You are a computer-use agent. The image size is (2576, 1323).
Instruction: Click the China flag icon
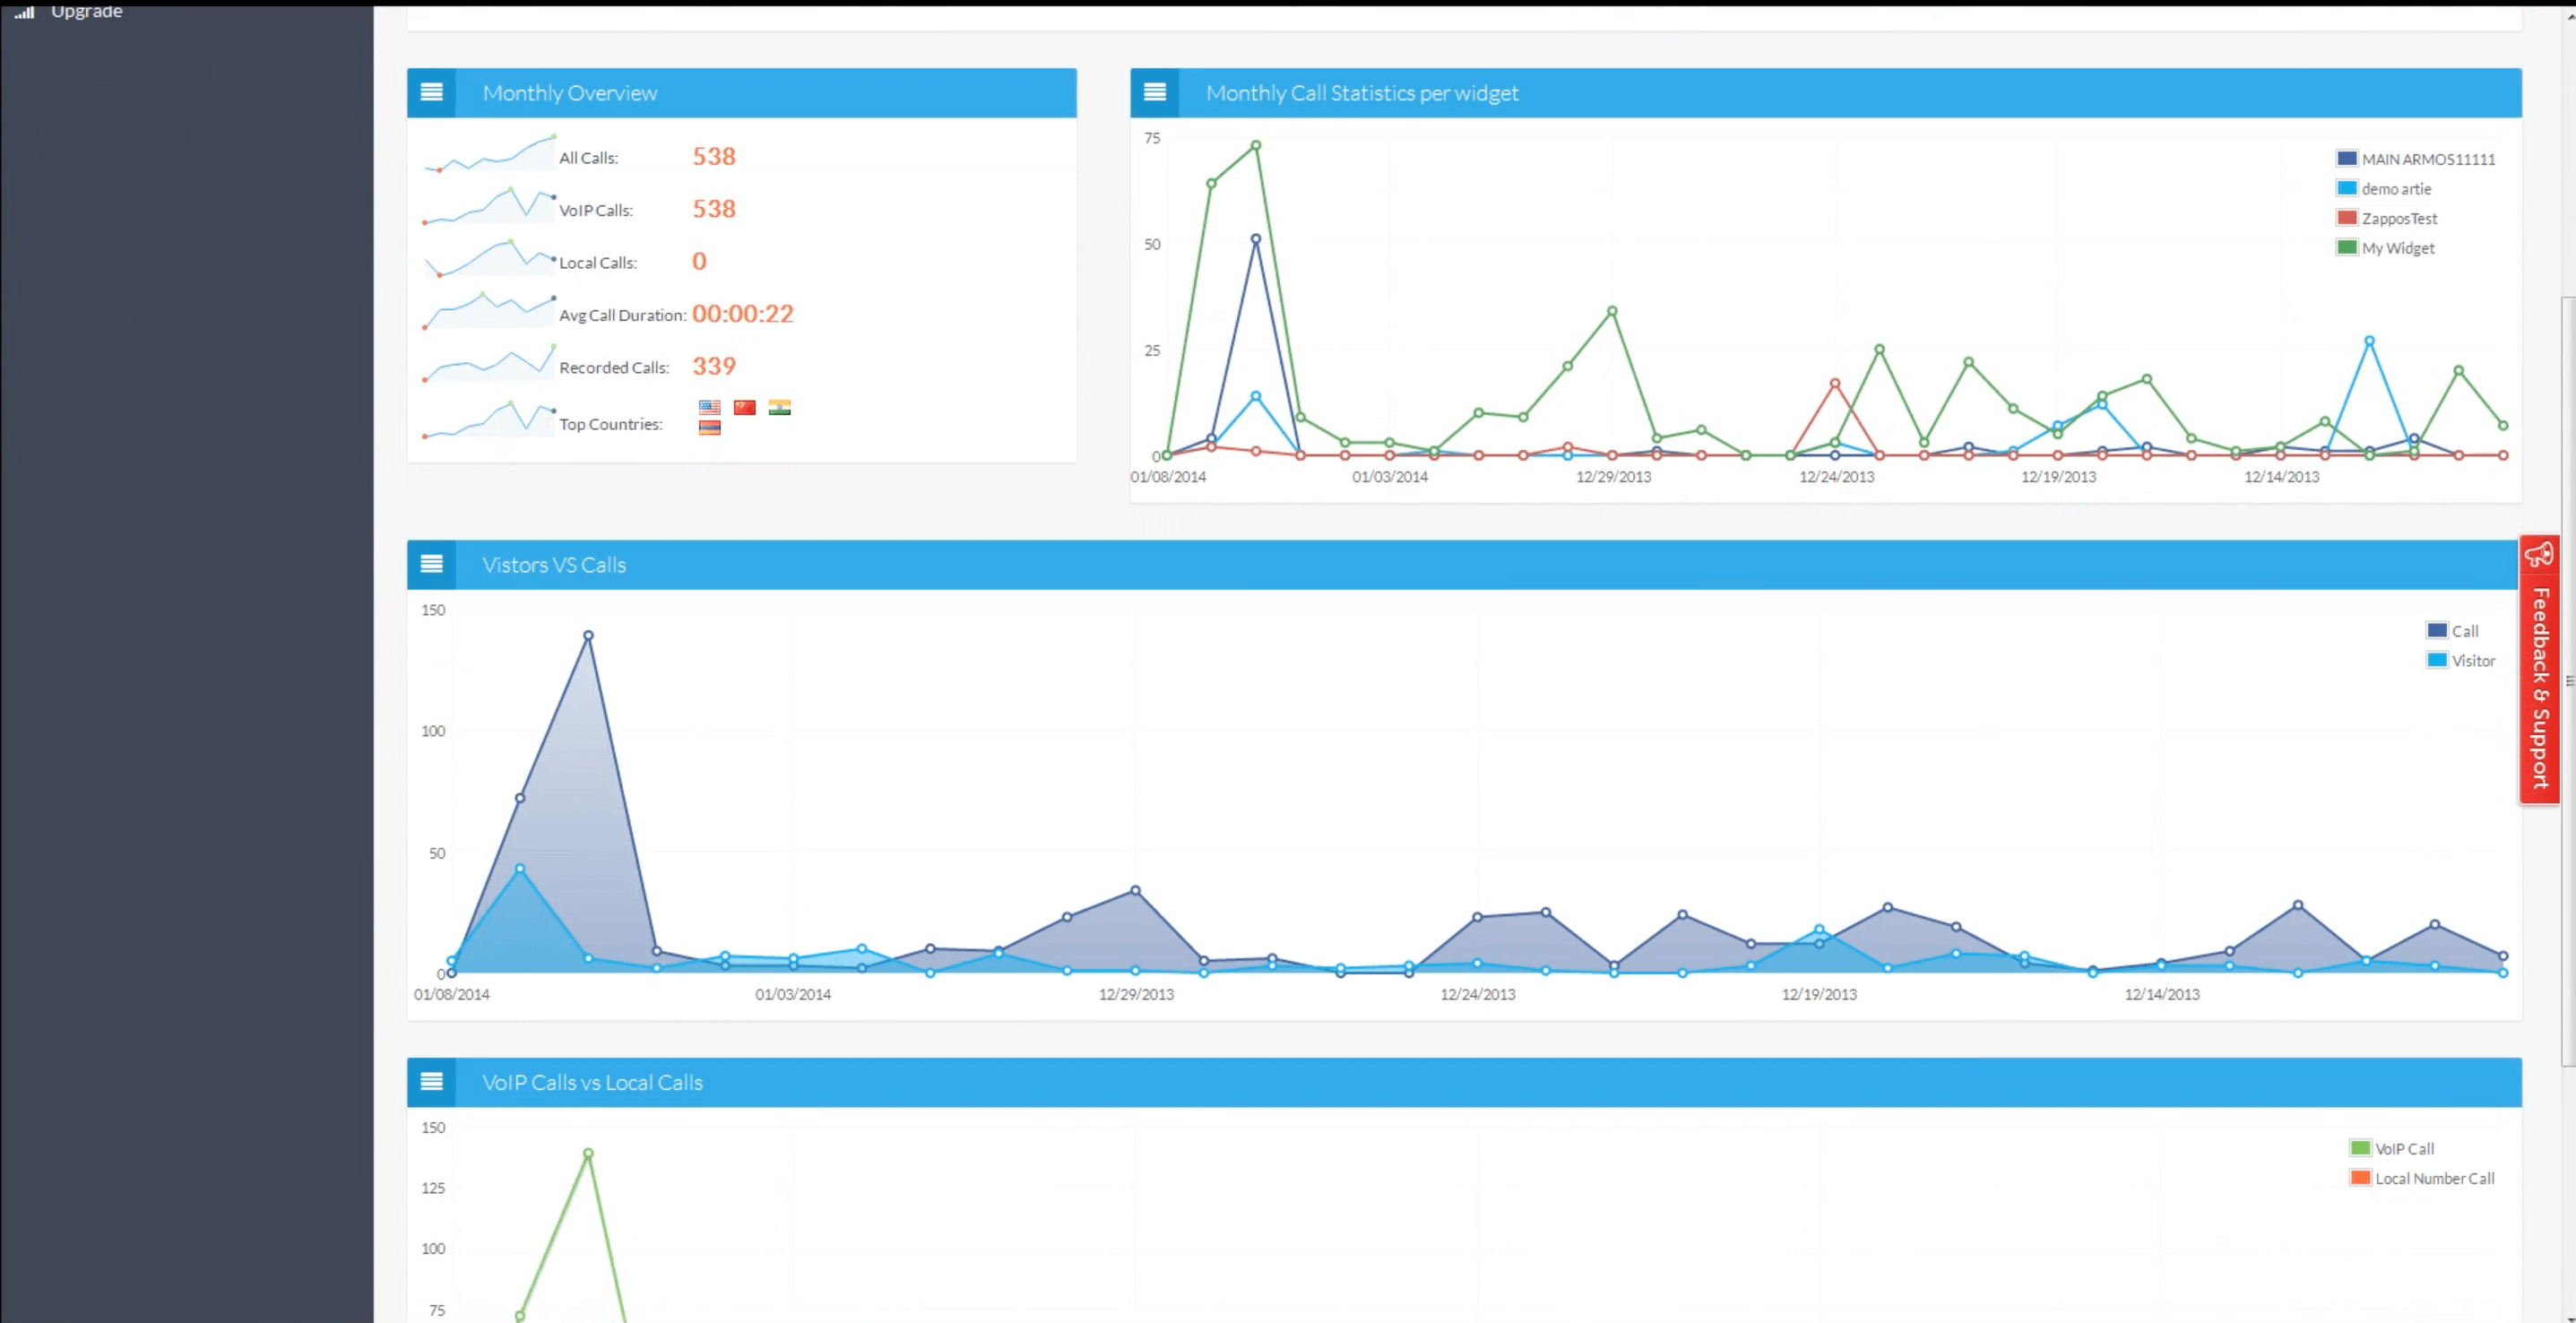744,407
